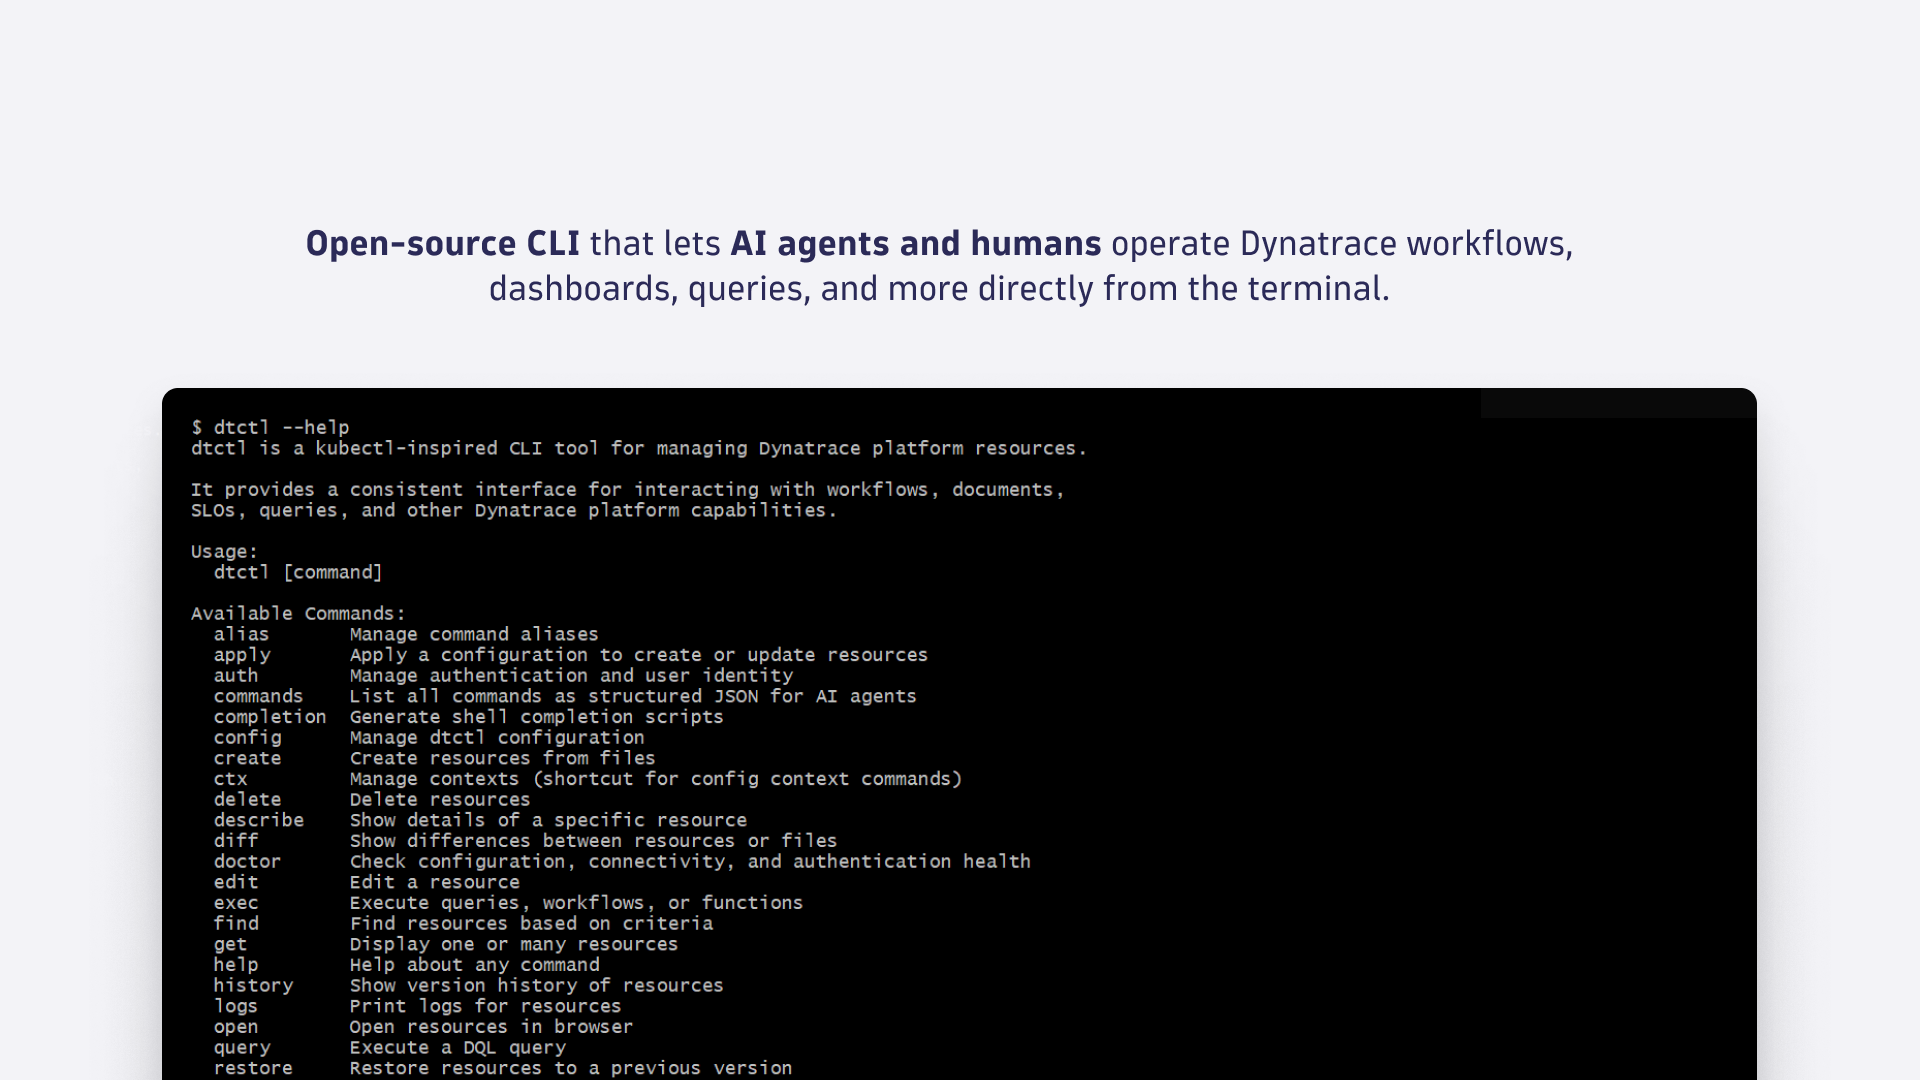Click the dtctl --help prompt line

[270, 427]
